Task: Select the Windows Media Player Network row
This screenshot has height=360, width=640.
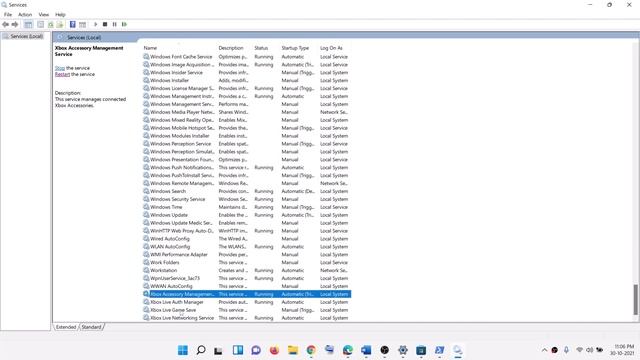Action: tap(247, 112)
